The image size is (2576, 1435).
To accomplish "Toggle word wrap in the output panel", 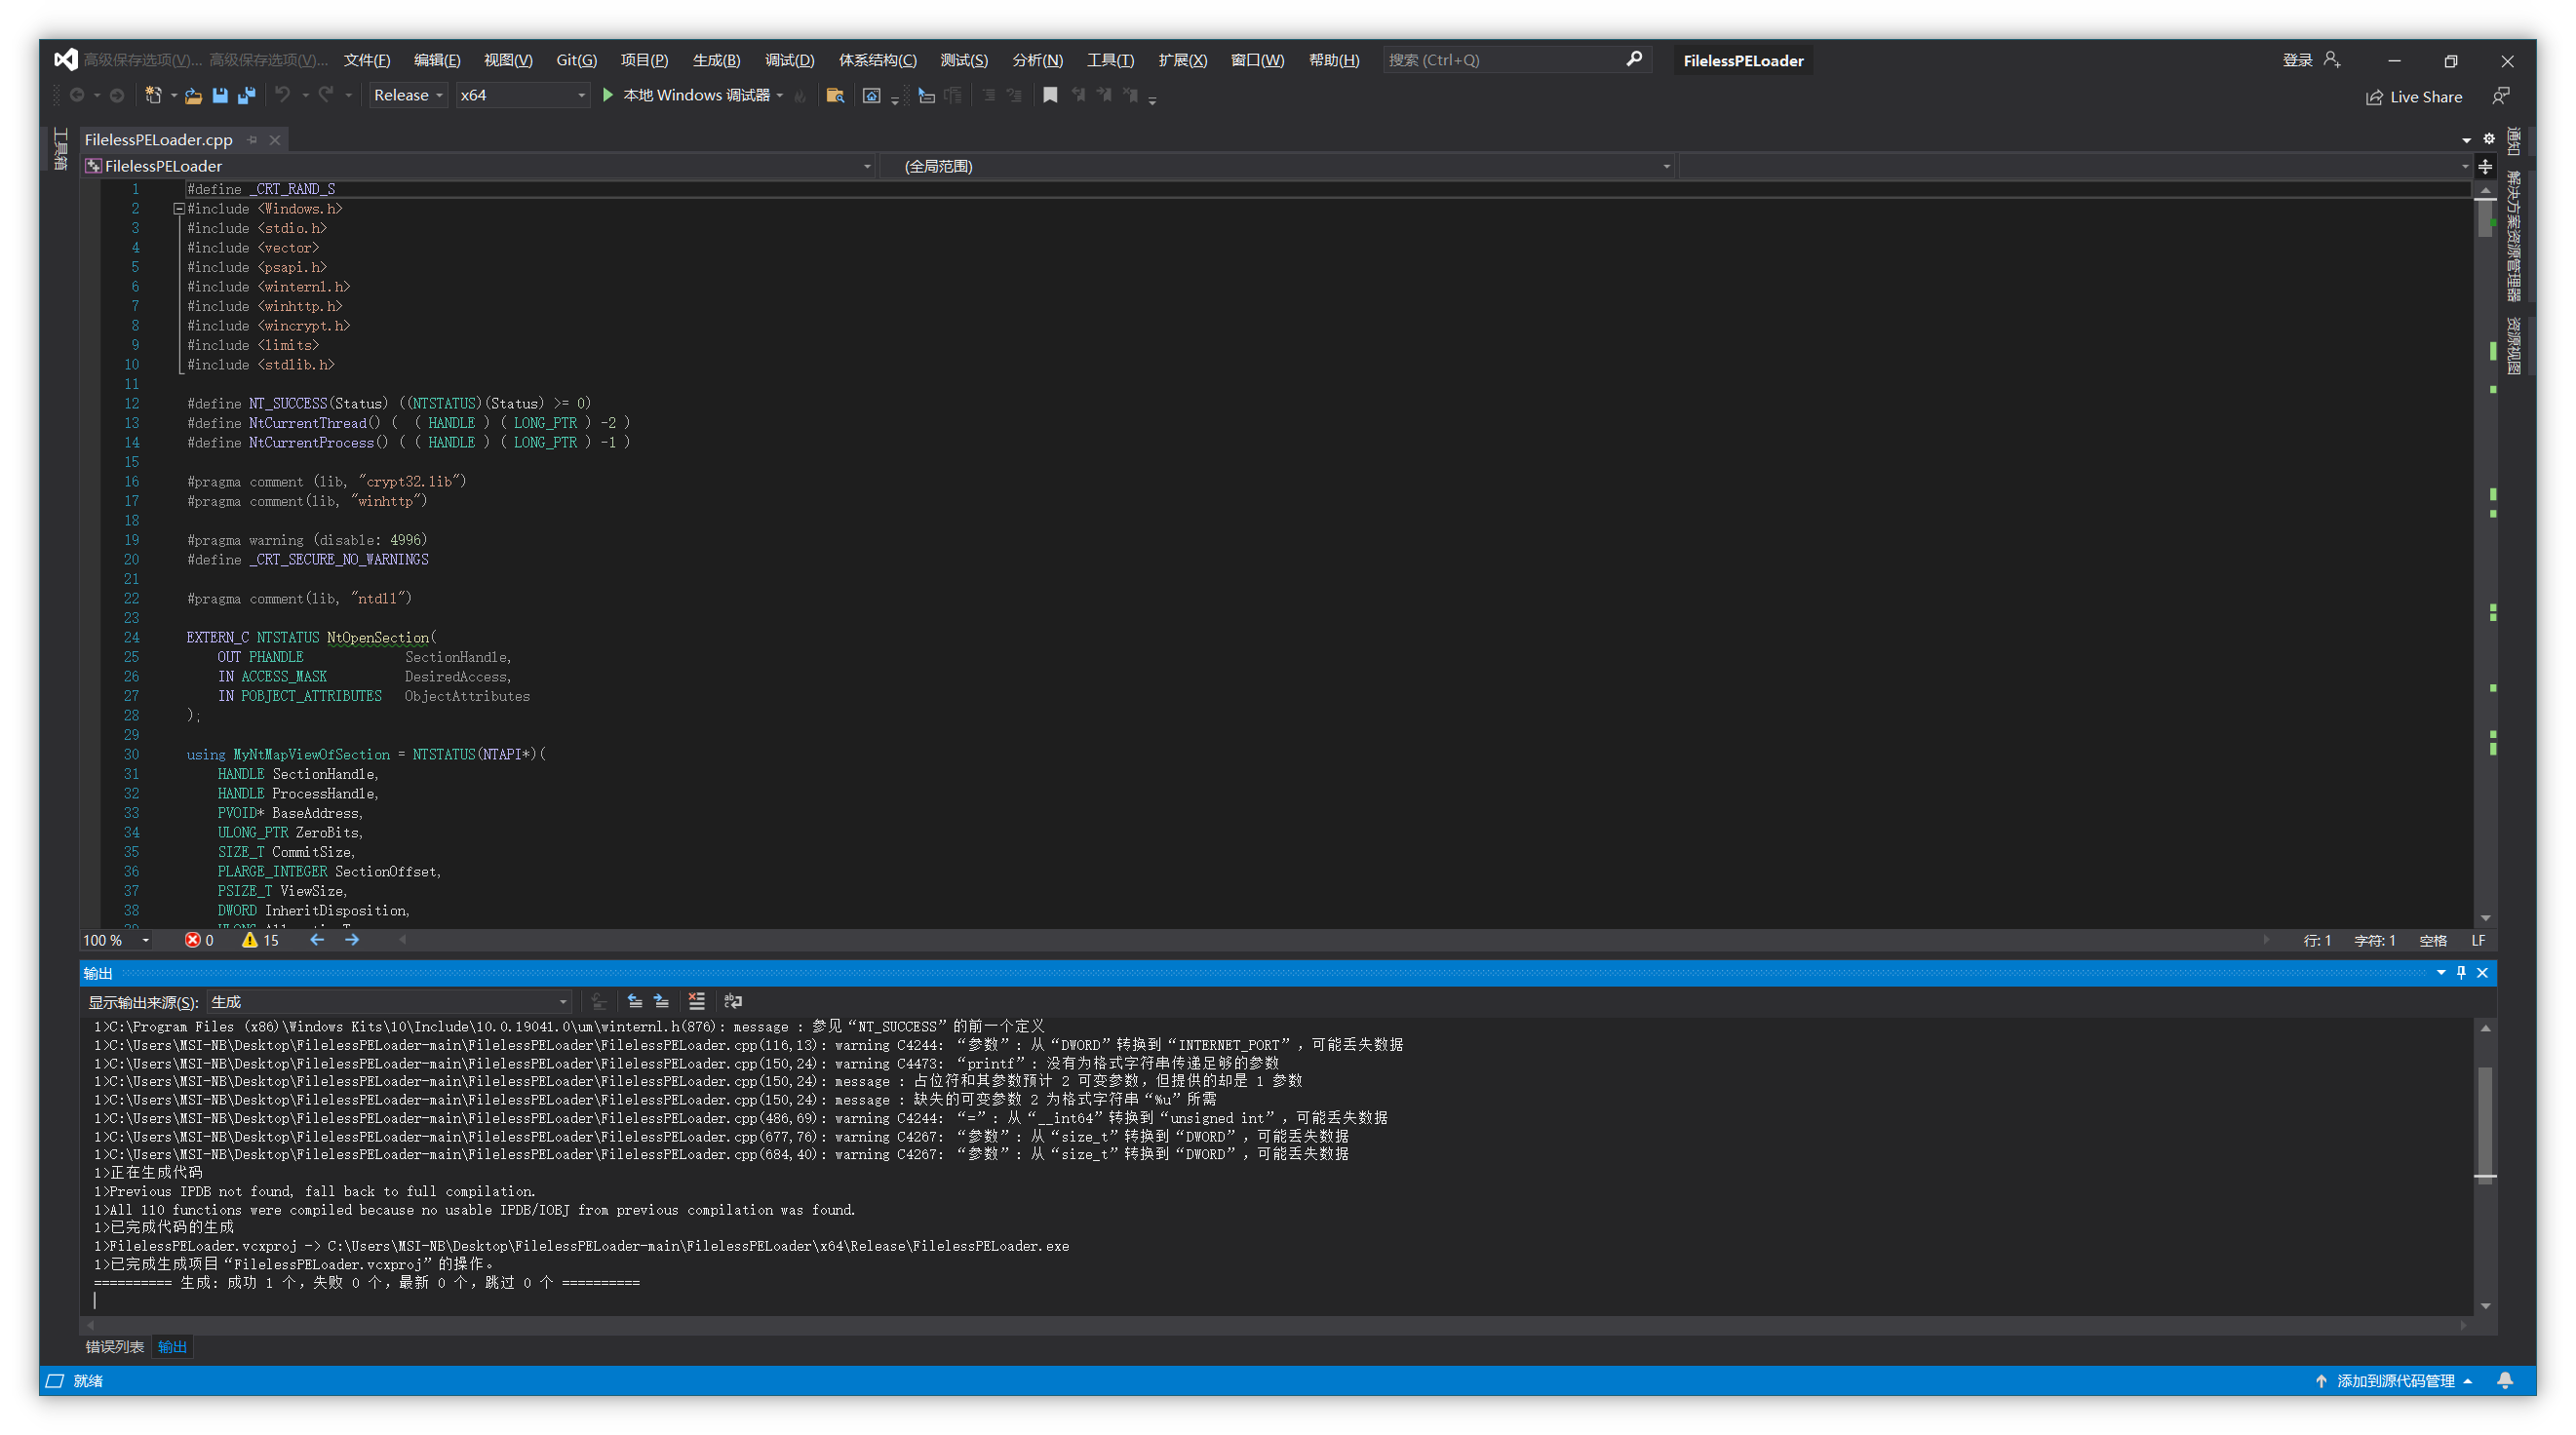I will (733, 1001).
